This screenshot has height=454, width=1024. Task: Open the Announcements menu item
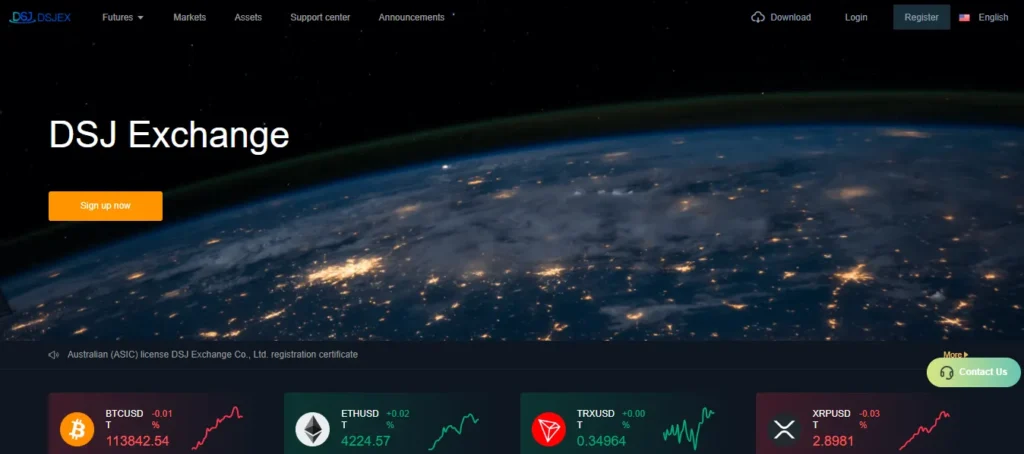(411, 18)
